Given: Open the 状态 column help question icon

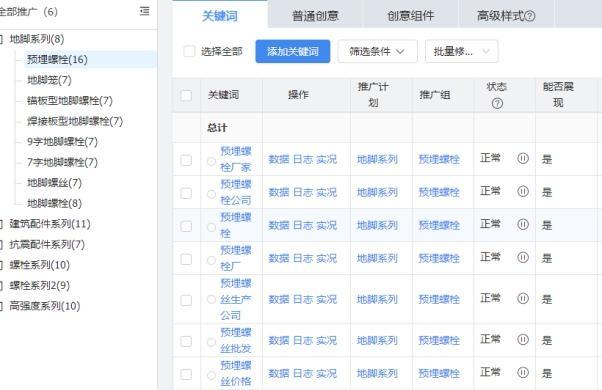Looking at the screenshot, I should click(x=497, y=103).
